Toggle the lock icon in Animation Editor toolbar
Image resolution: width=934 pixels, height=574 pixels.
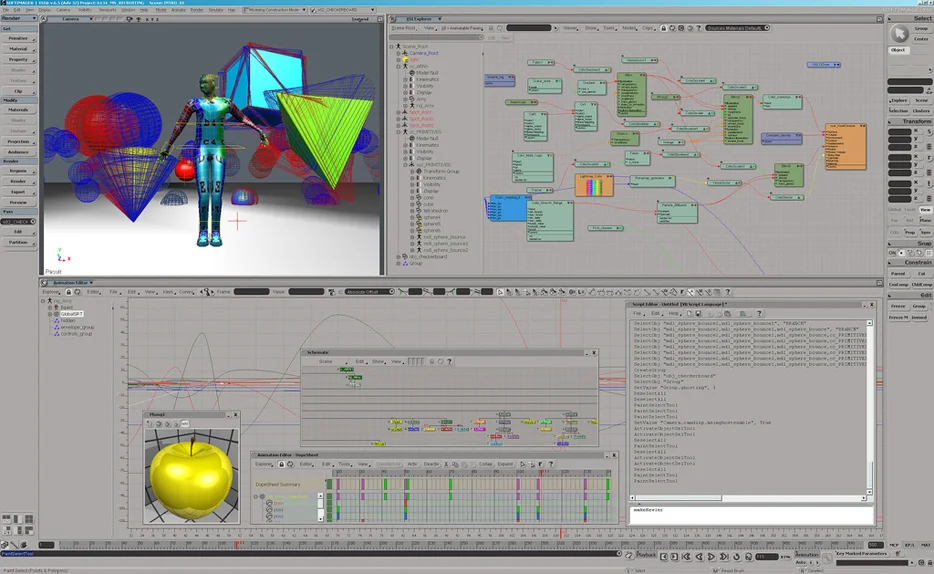tap(69, 292)
